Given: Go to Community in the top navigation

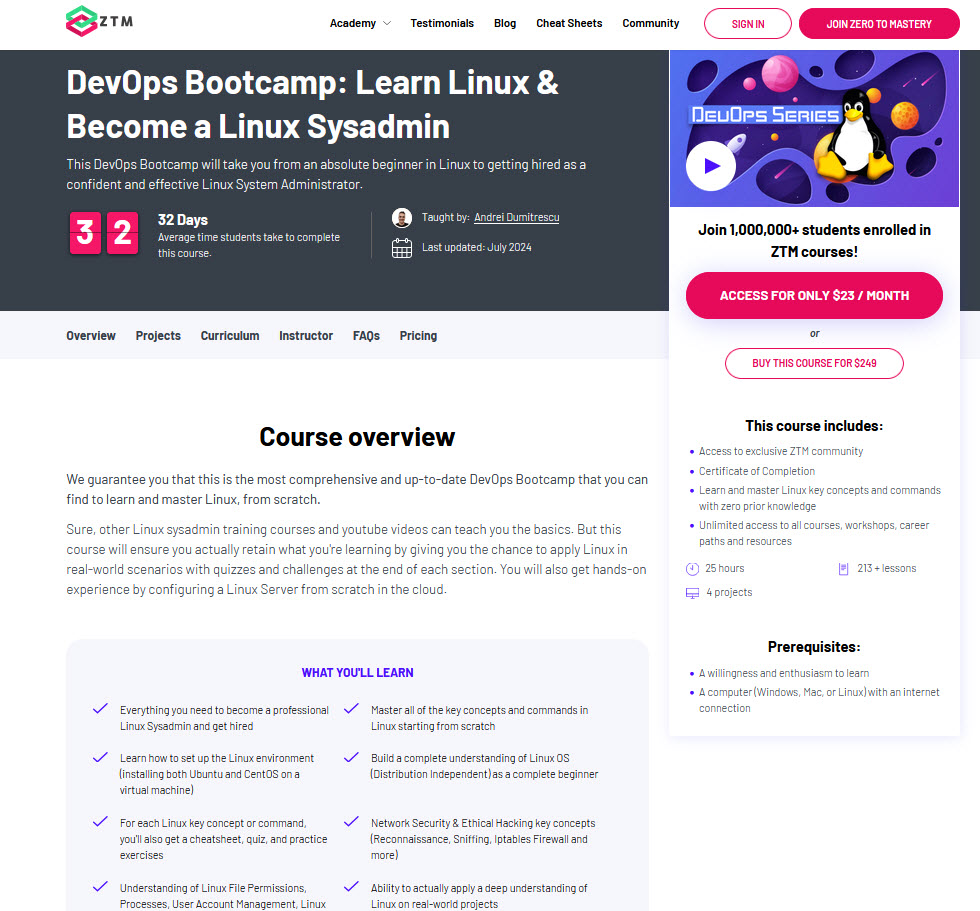Looking at the screenshot, I should pos(651,23).
